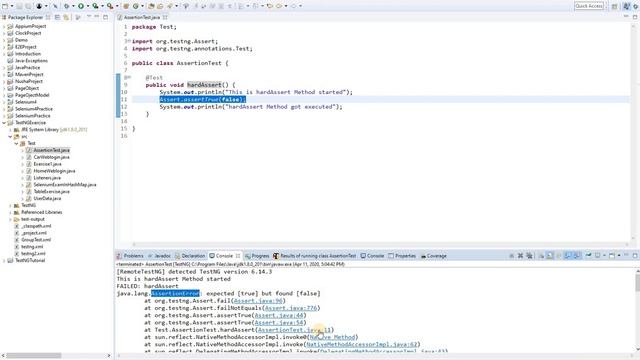Click the Collapse All icon in Package Explorer

(x=57, y=17)
